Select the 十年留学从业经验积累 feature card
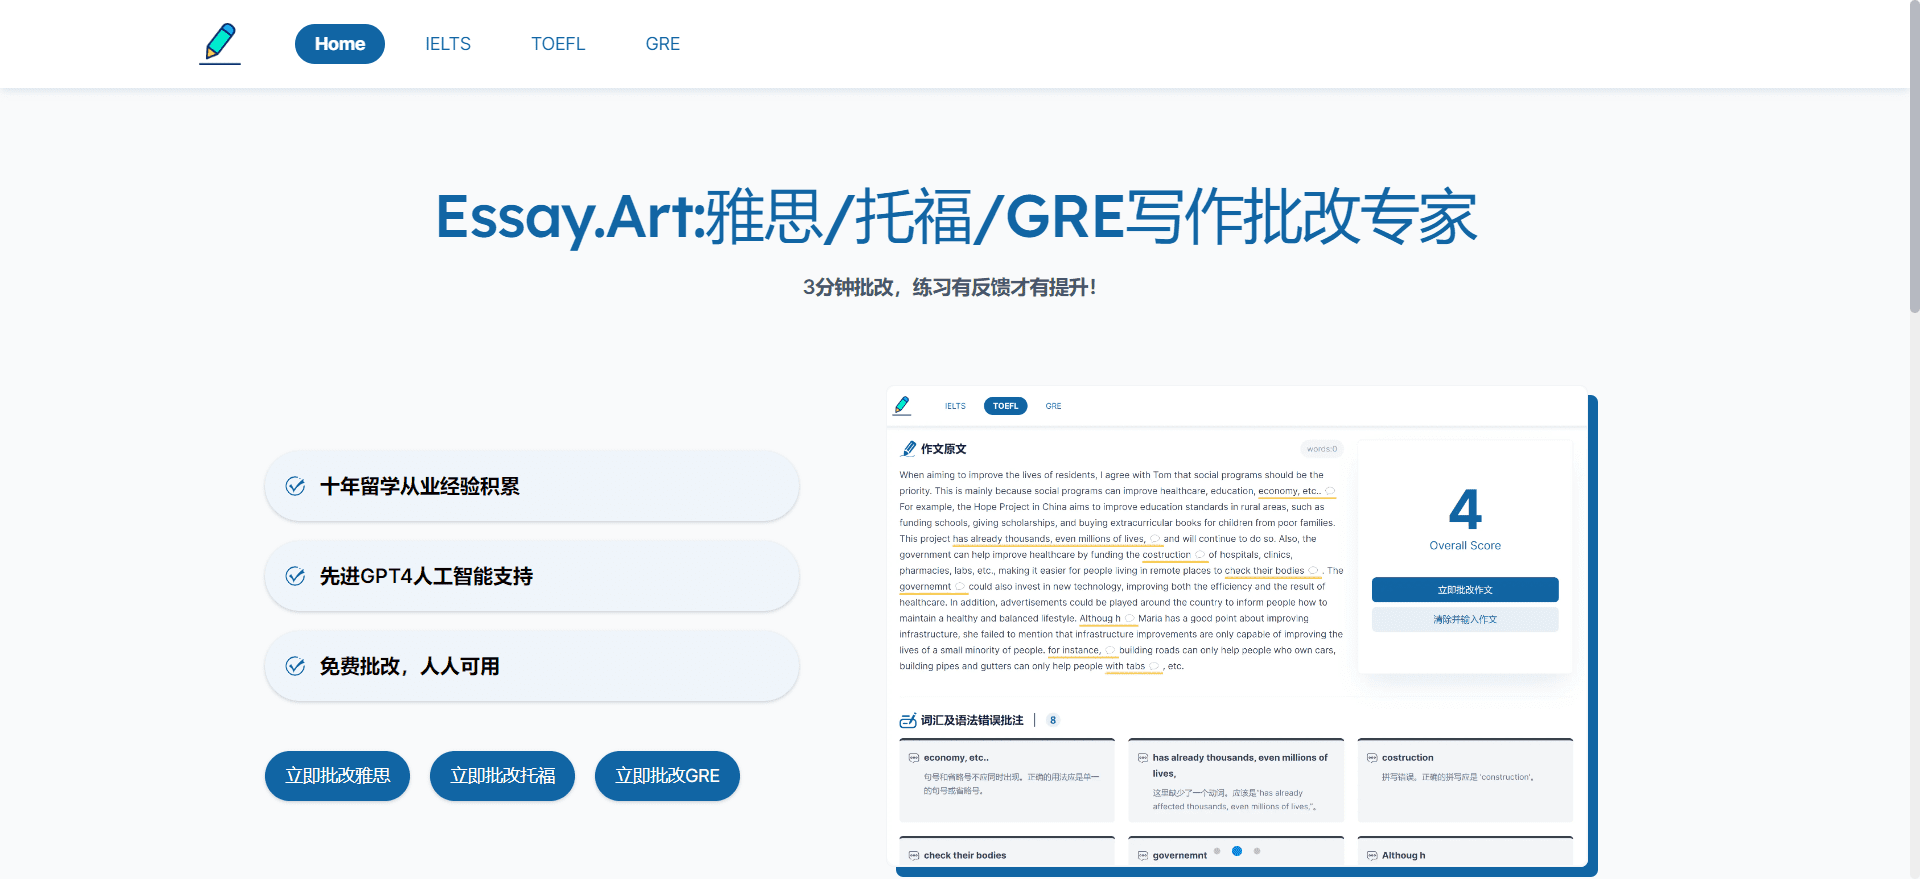Image resolution: width=1920 pixels, height=879 pixels. click(532, 486)
